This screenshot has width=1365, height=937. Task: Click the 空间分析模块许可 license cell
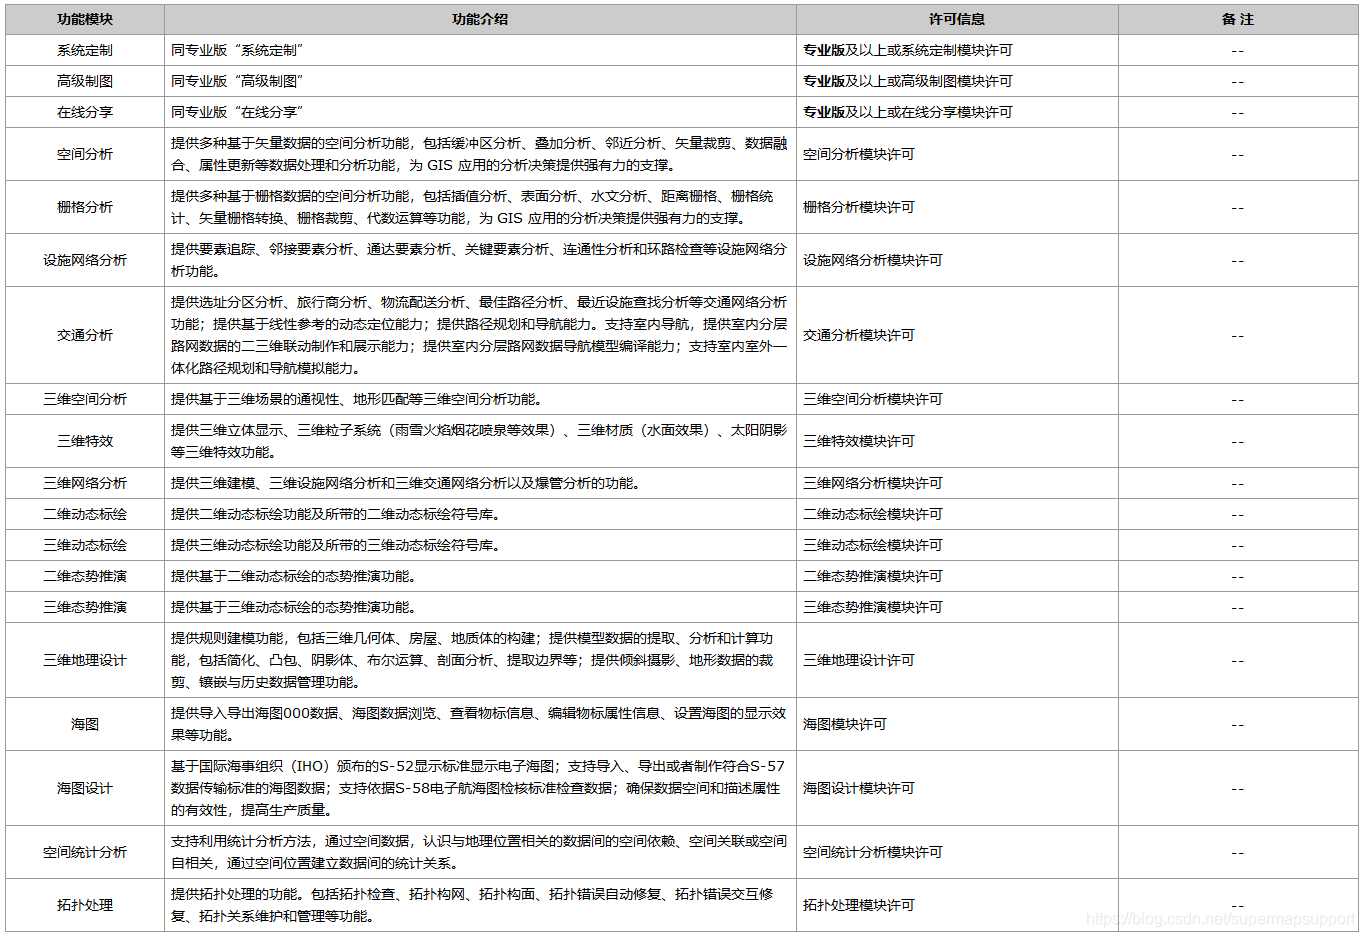957,154
